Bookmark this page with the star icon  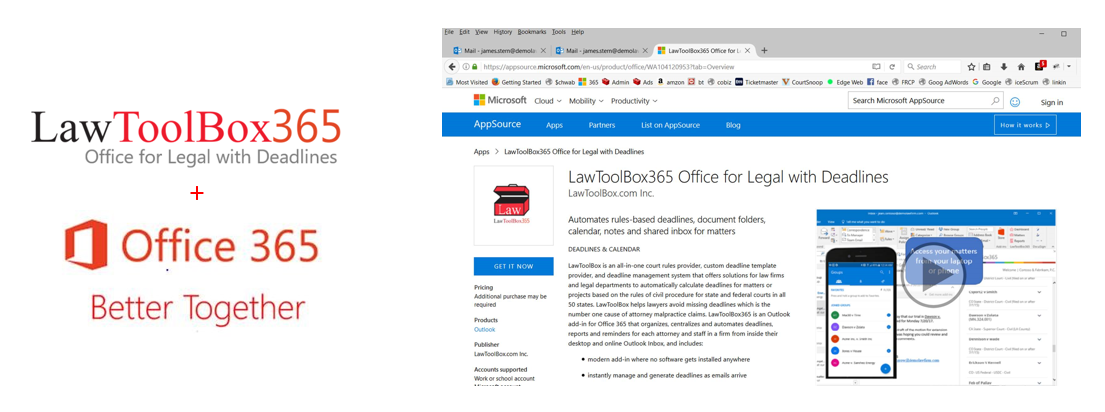[x=971, y=67]
